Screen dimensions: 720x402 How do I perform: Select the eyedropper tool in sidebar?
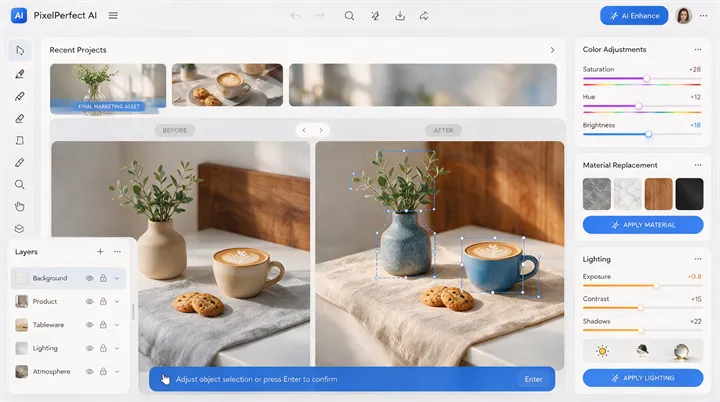click(x=20, y=163)
